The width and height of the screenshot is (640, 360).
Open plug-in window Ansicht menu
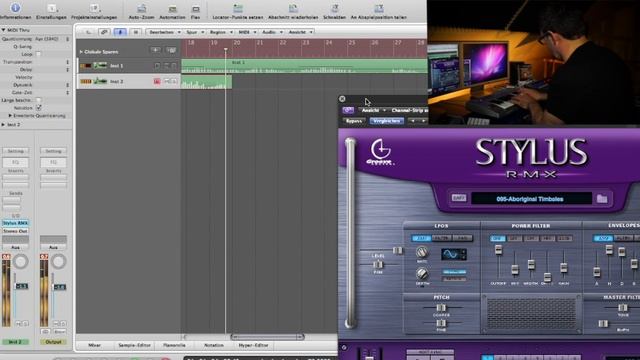(373, 110)
